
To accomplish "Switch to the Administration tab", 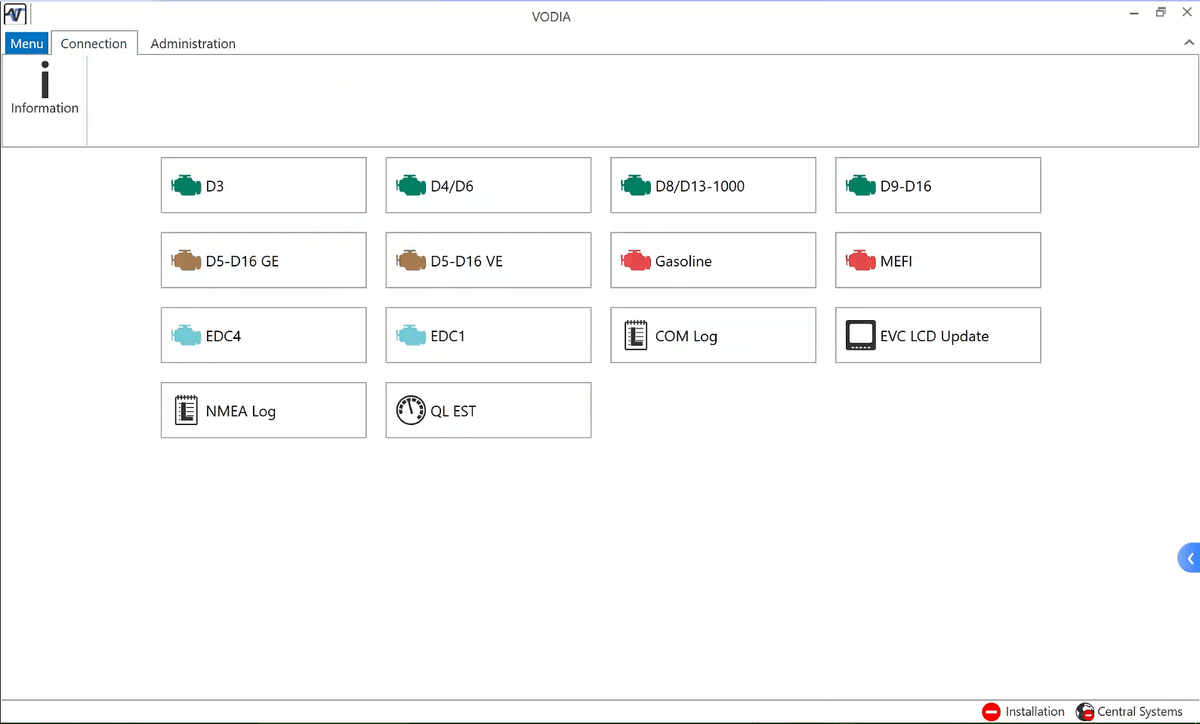I will [193, 44].
